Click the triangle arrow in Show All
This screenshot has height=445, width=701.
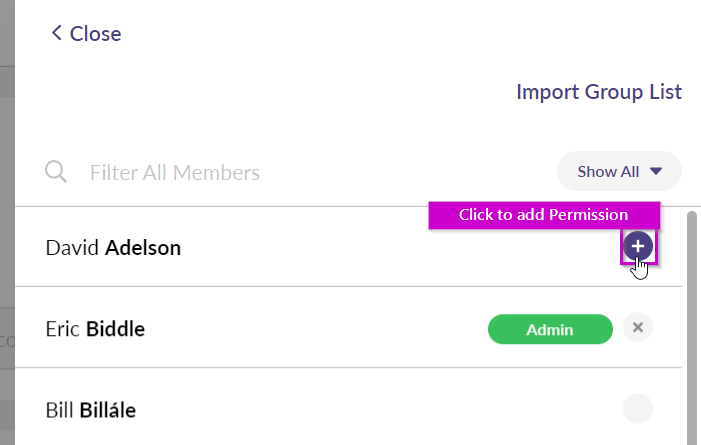click(656, 171)
